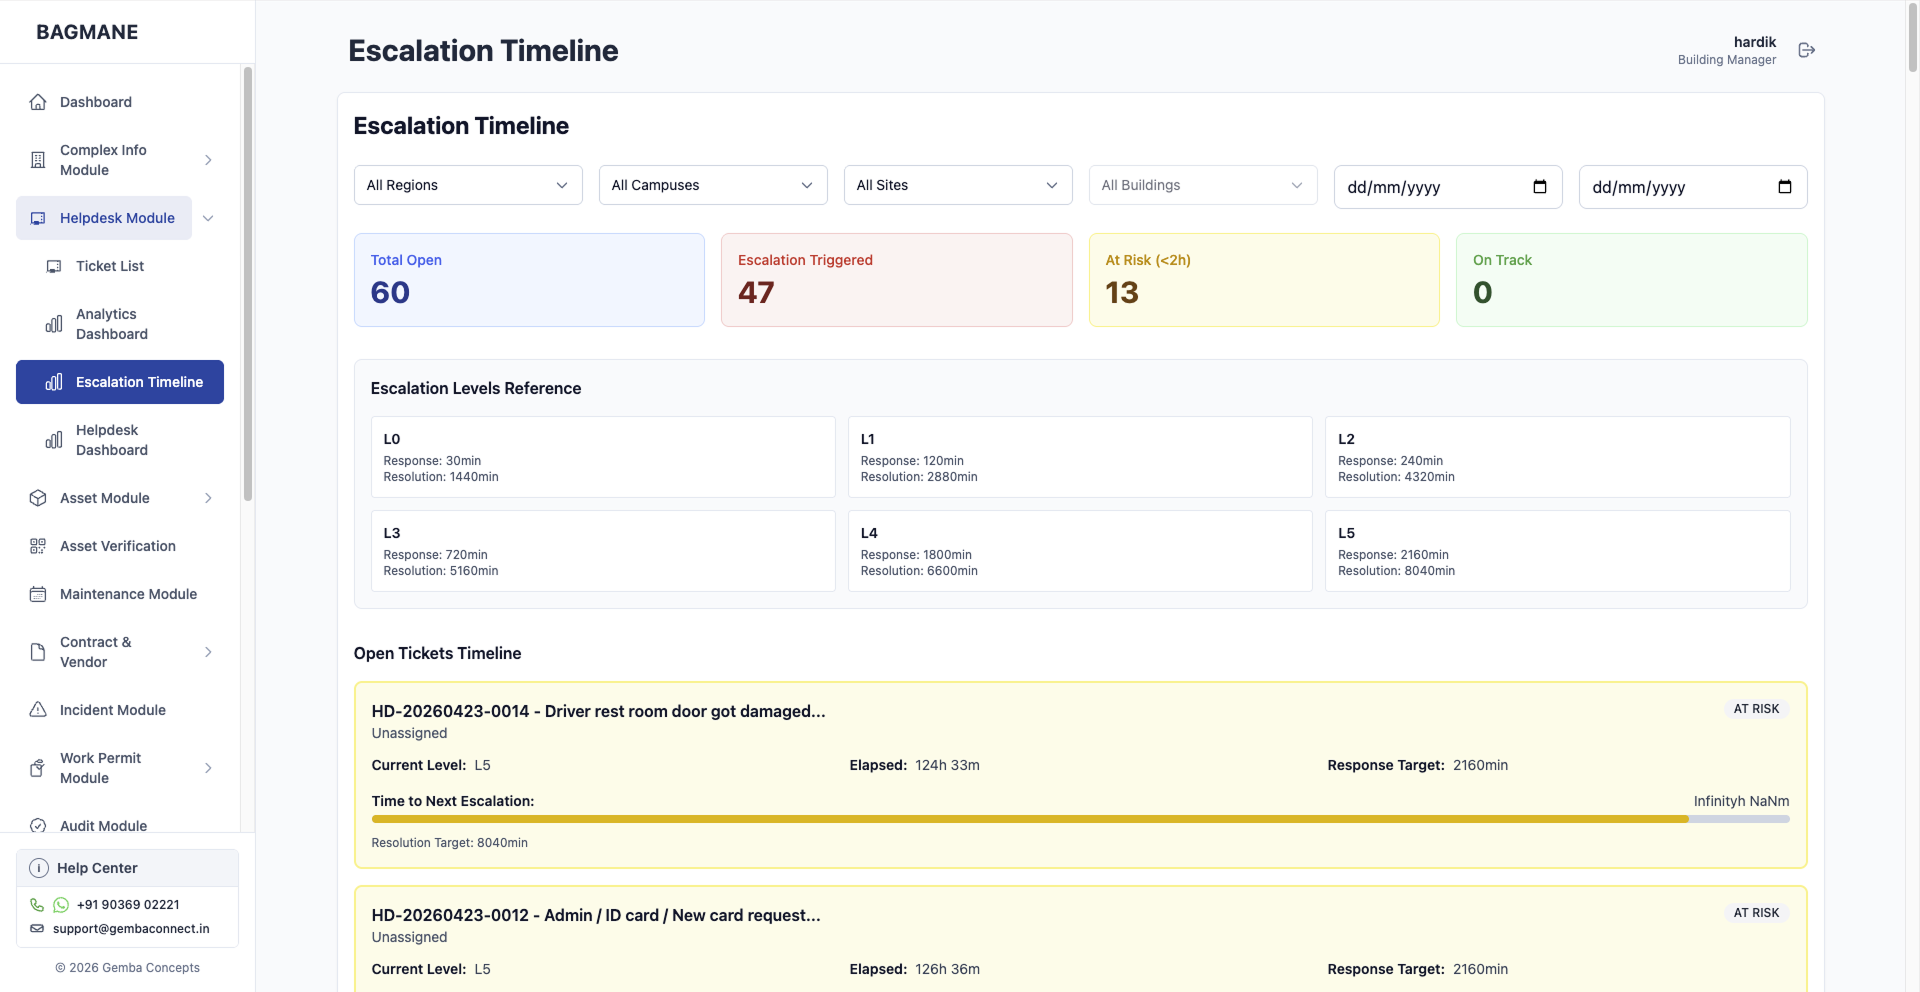Click the Help Center button
1920x992 pixels.
pos(127,868)
